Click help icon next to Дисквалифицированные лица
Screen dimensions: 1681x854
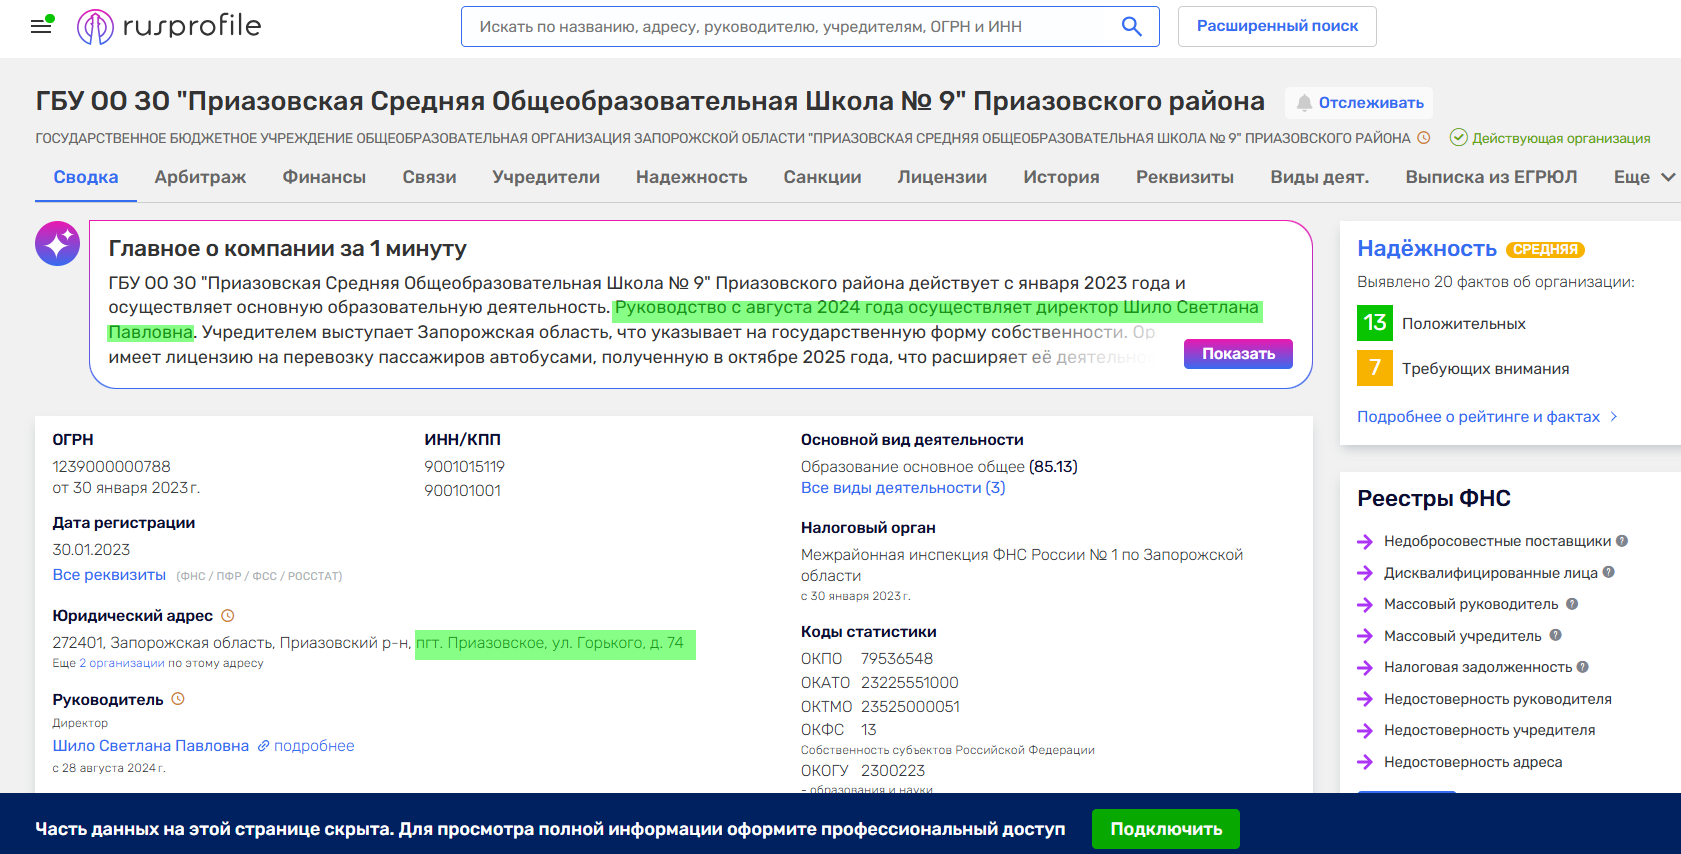pos(1608,572)
